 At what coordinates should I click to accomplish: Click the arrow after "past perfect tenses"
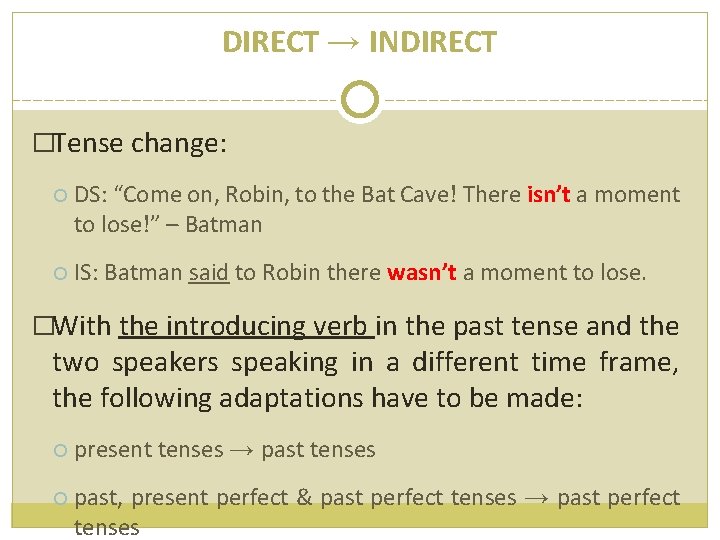pyautogui.click(x=537, y=497)
